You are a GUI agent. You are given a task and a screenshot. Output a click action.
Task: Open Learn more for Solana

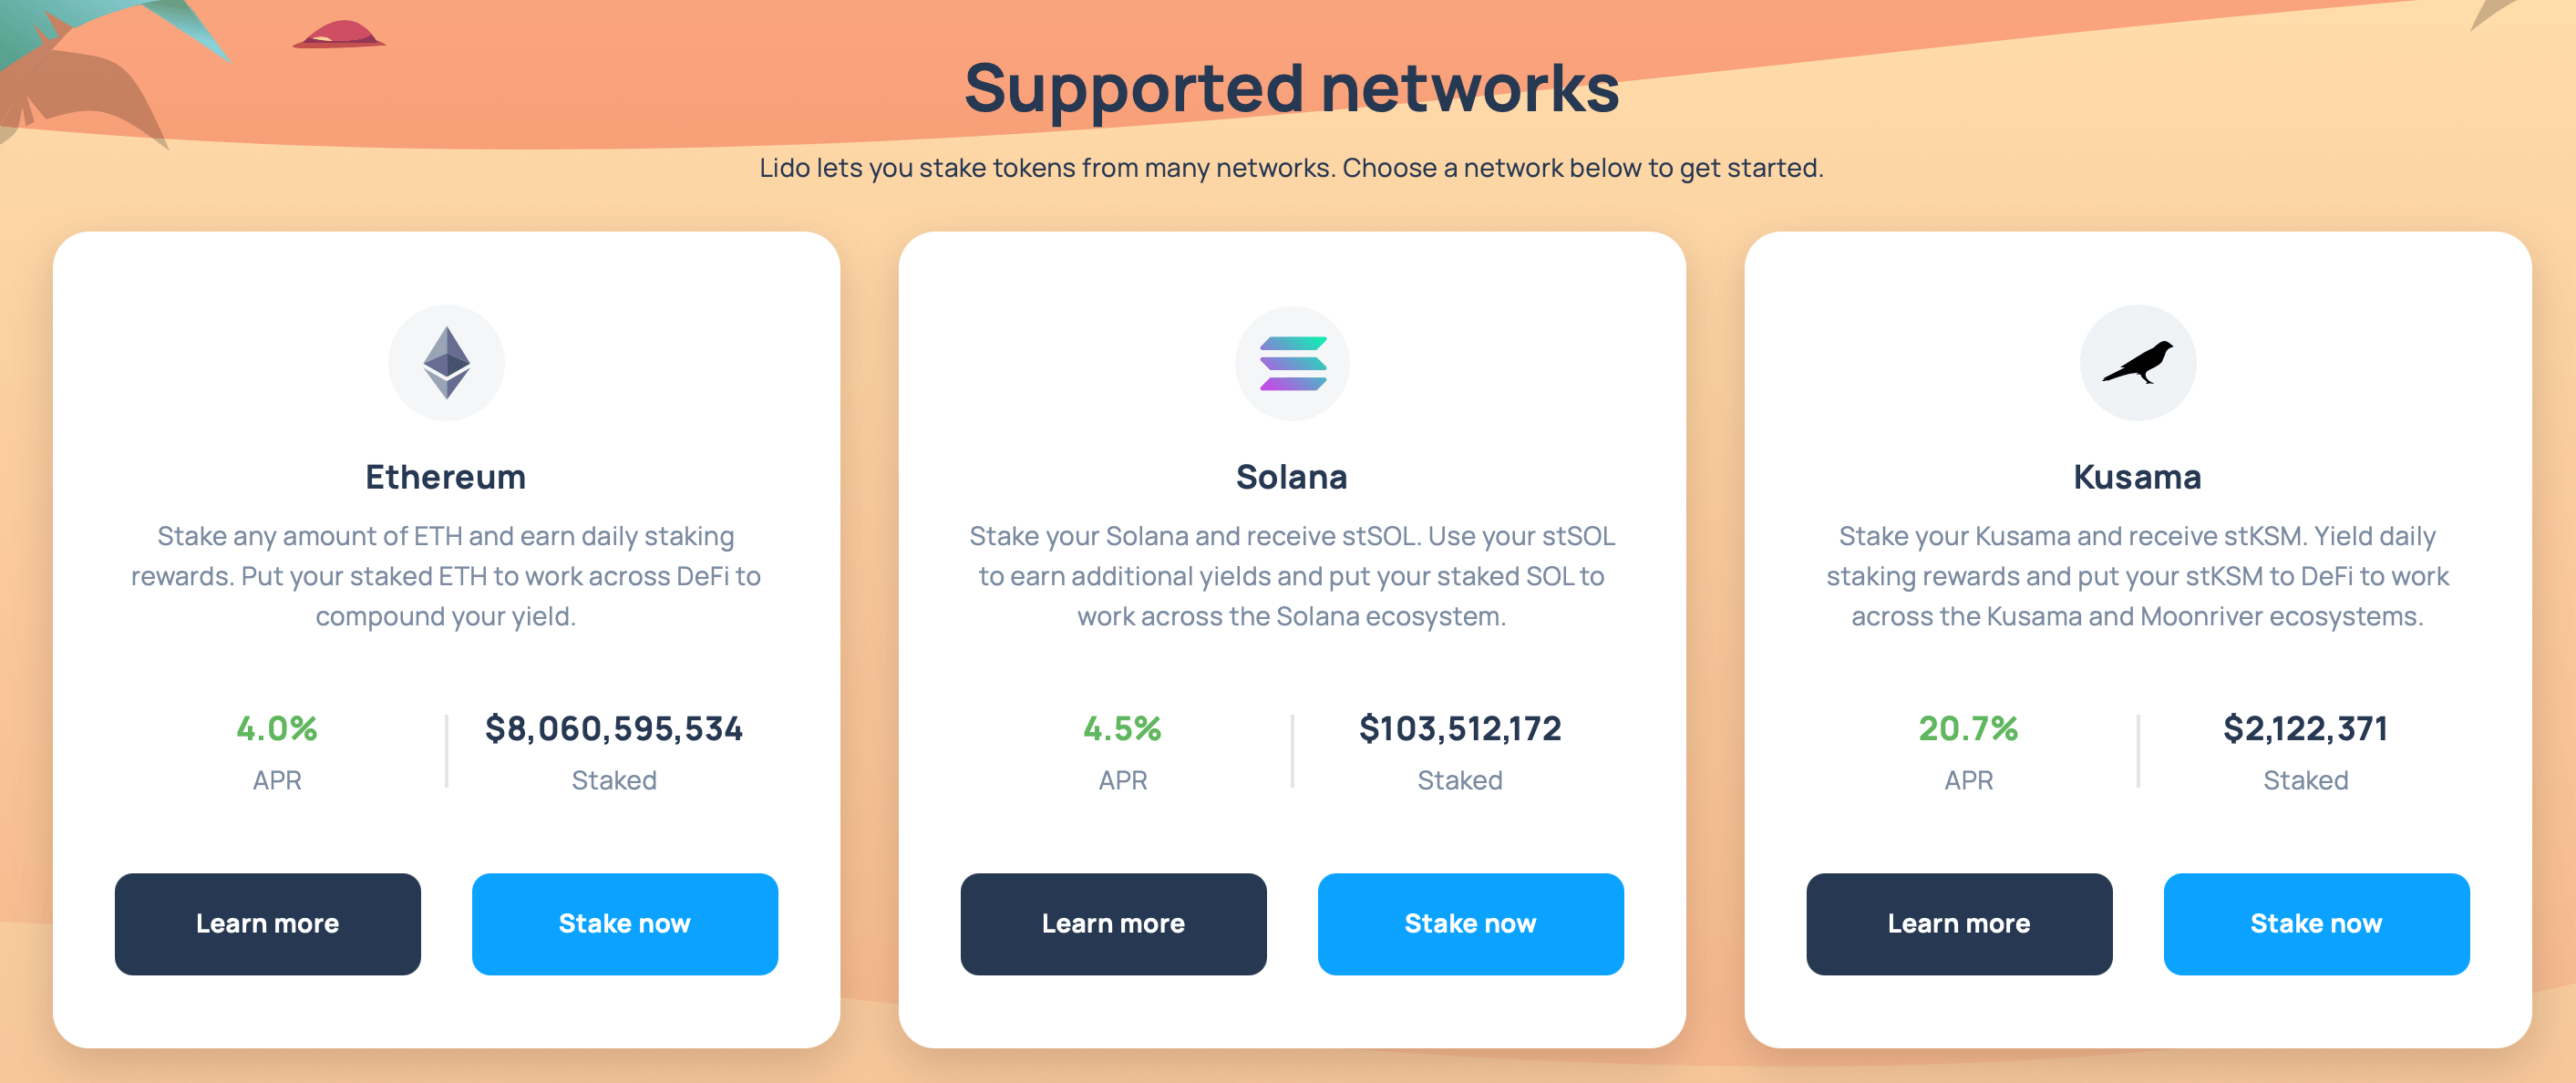click(x=1113, y=923)
